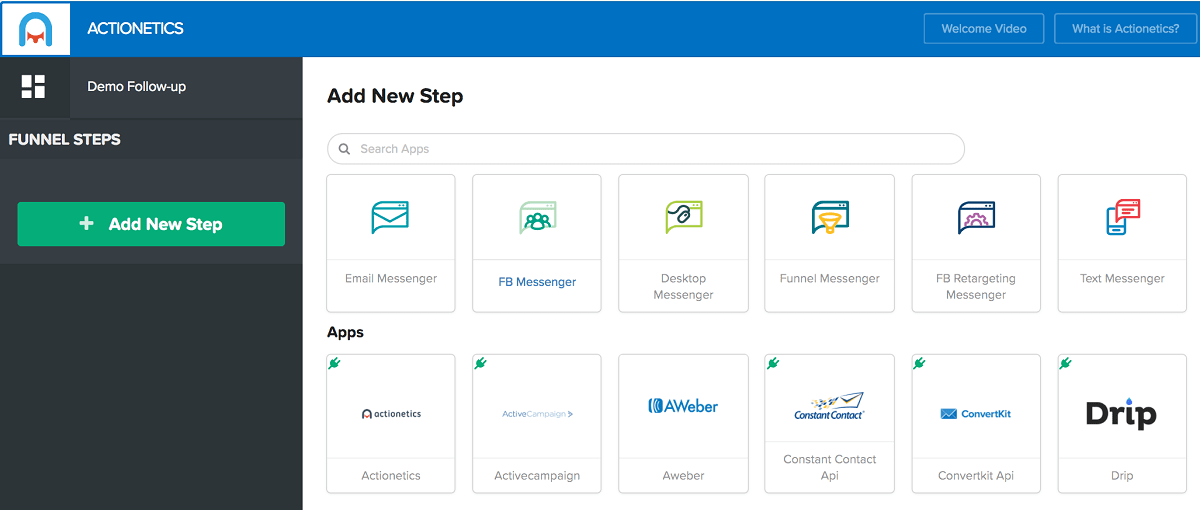Click the plug icon on Constant Contact card
The image size is (1200, 510).
click(x=772, y=363)
